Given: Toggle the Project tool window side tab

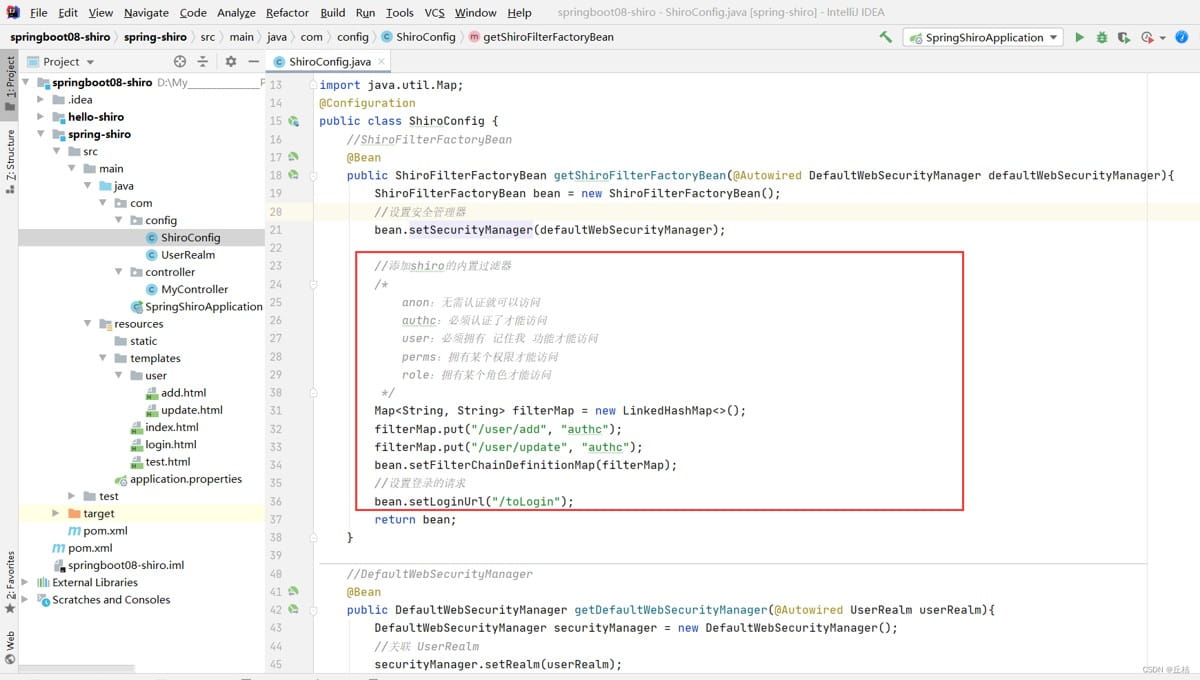Looking at the screenshot, I should point(10,83).
